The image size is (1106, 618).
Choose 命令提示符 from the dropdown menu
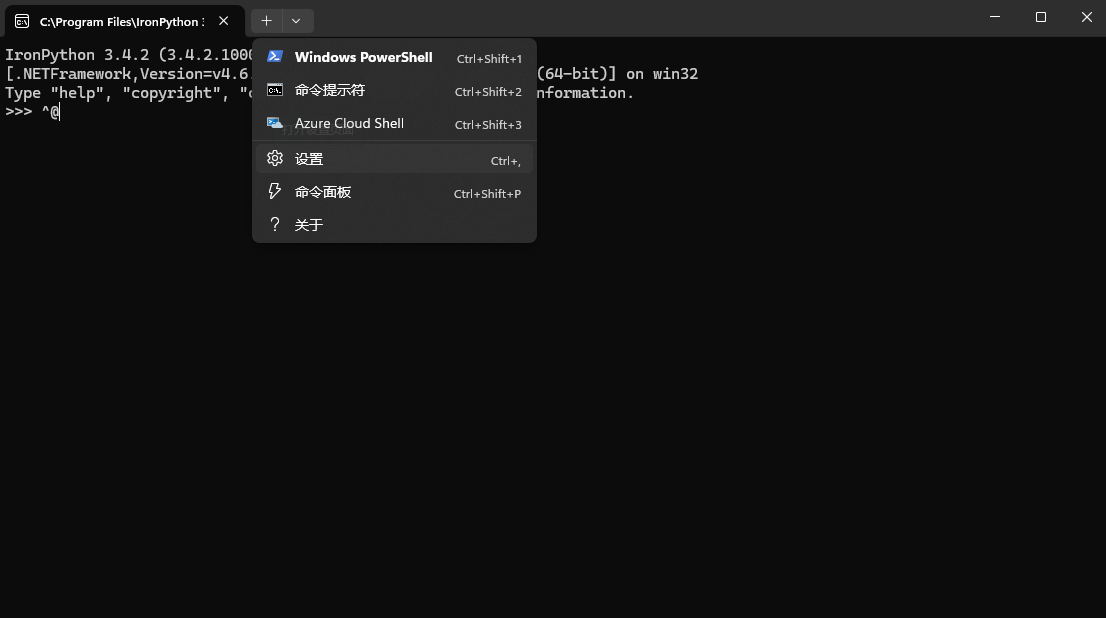pyautogui.click(x=330, y=91)
